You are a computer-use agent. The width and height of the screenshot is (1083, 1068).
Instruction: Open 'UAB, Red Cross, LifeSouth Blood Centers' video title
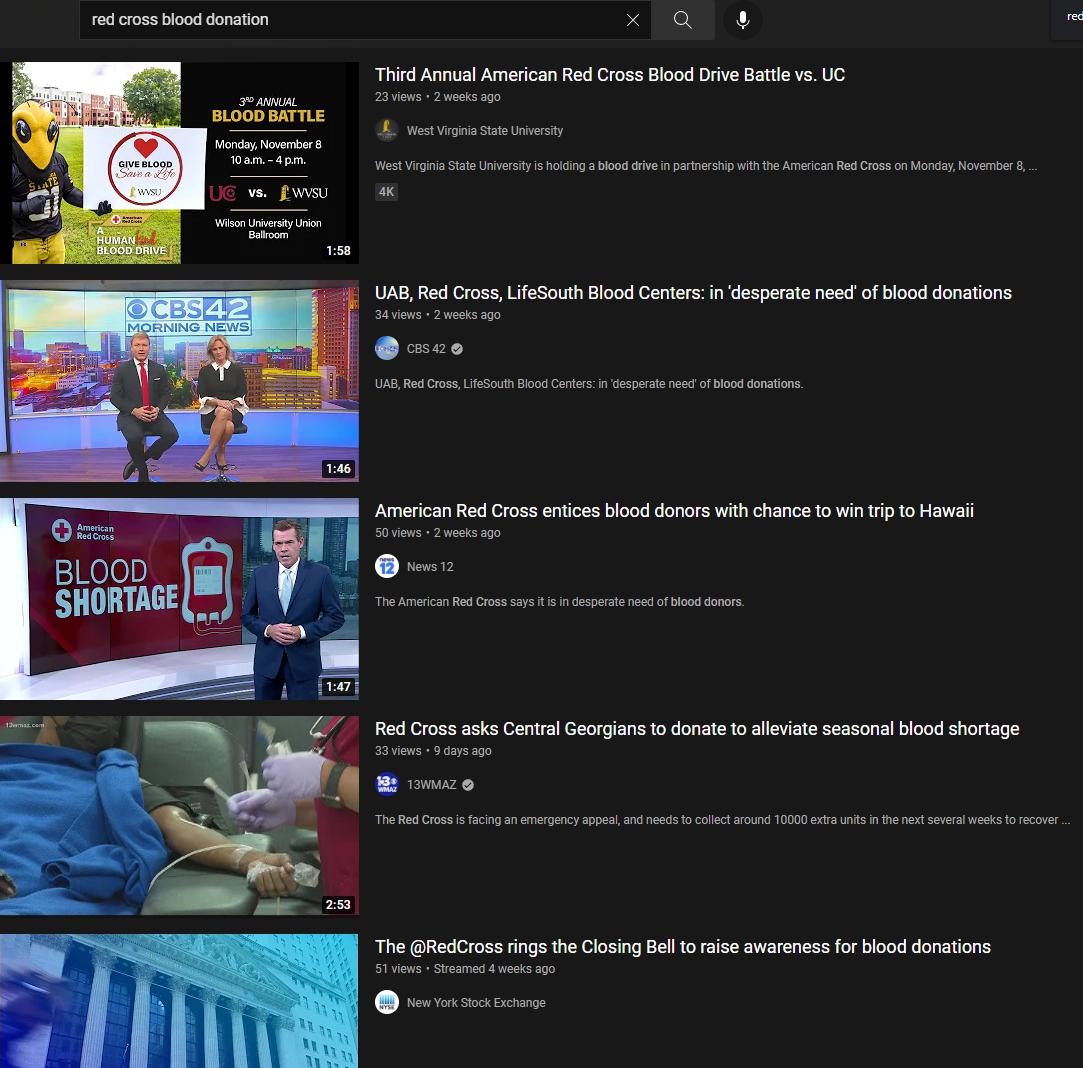click(693, 293)
